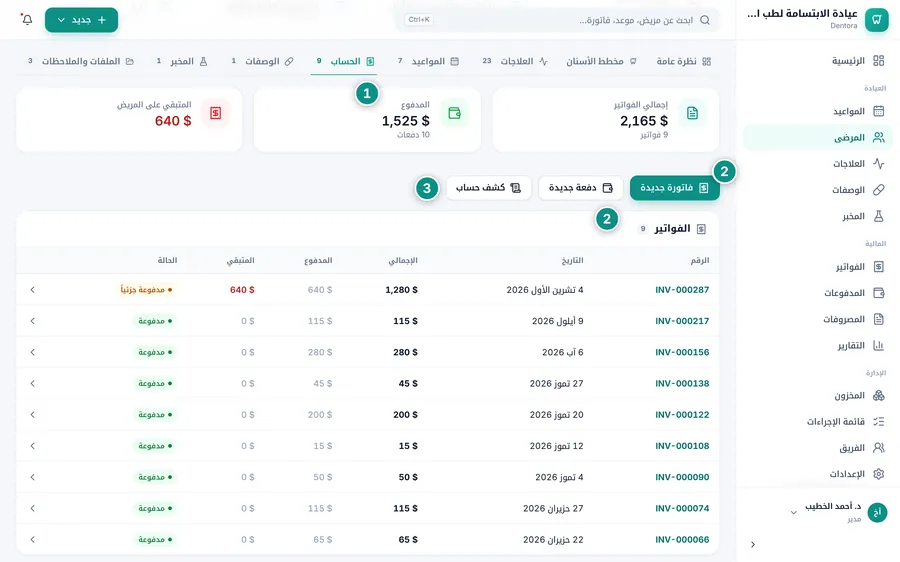The image size is (900, 562).
Task: Click the إجمالي الفواتير document icon
Action: pyautogui.click(x=692, y=113)
